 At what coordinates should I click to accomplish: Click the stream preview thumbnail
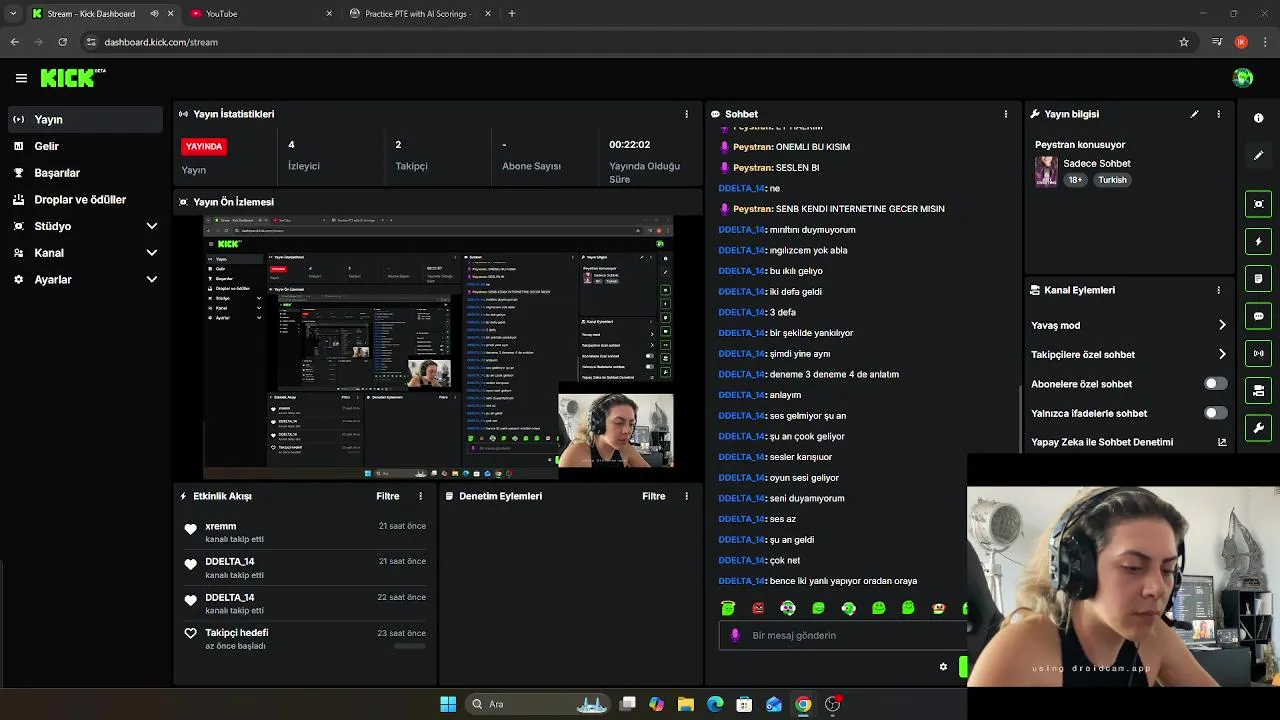click(x=438, y=346)
